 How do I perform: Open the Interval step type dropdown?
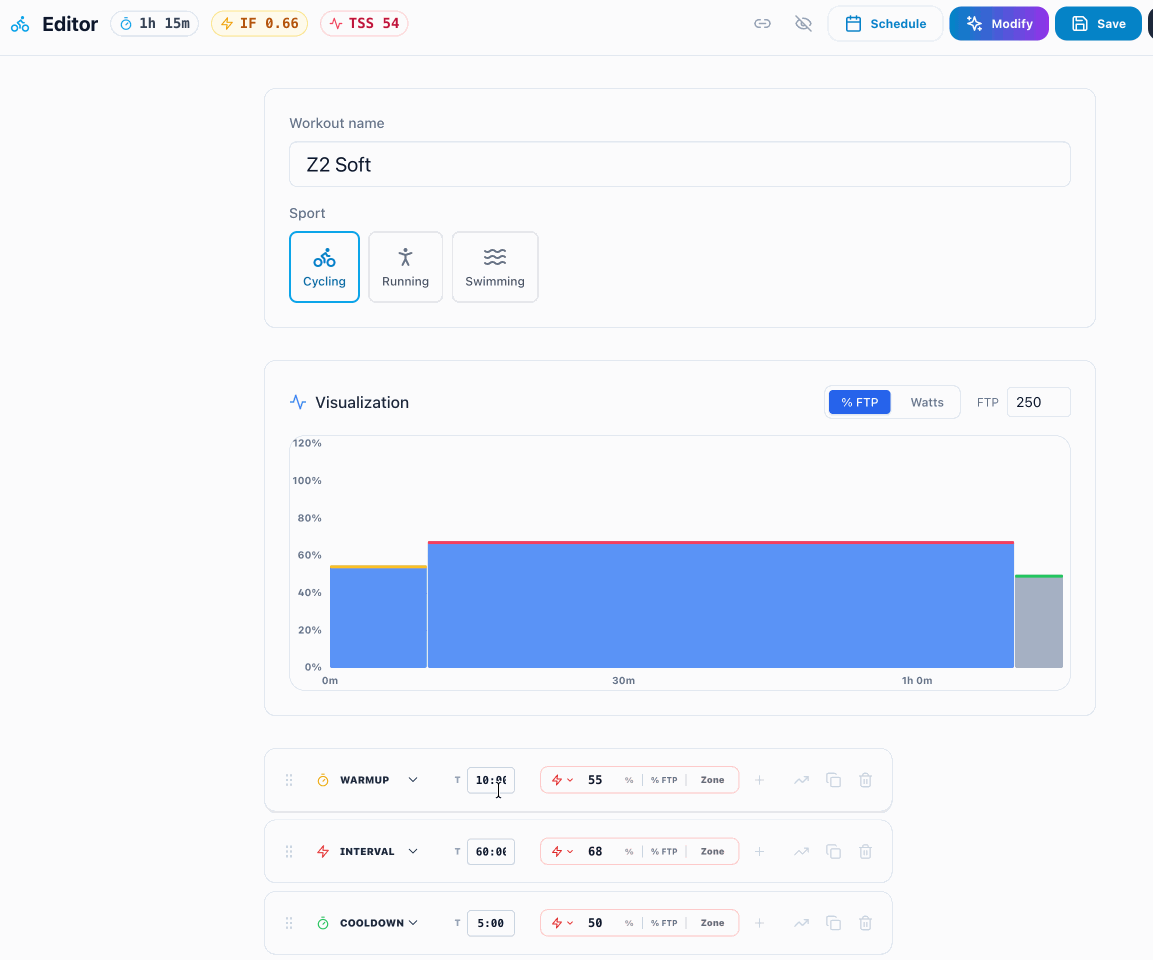(x=413, y=851)
